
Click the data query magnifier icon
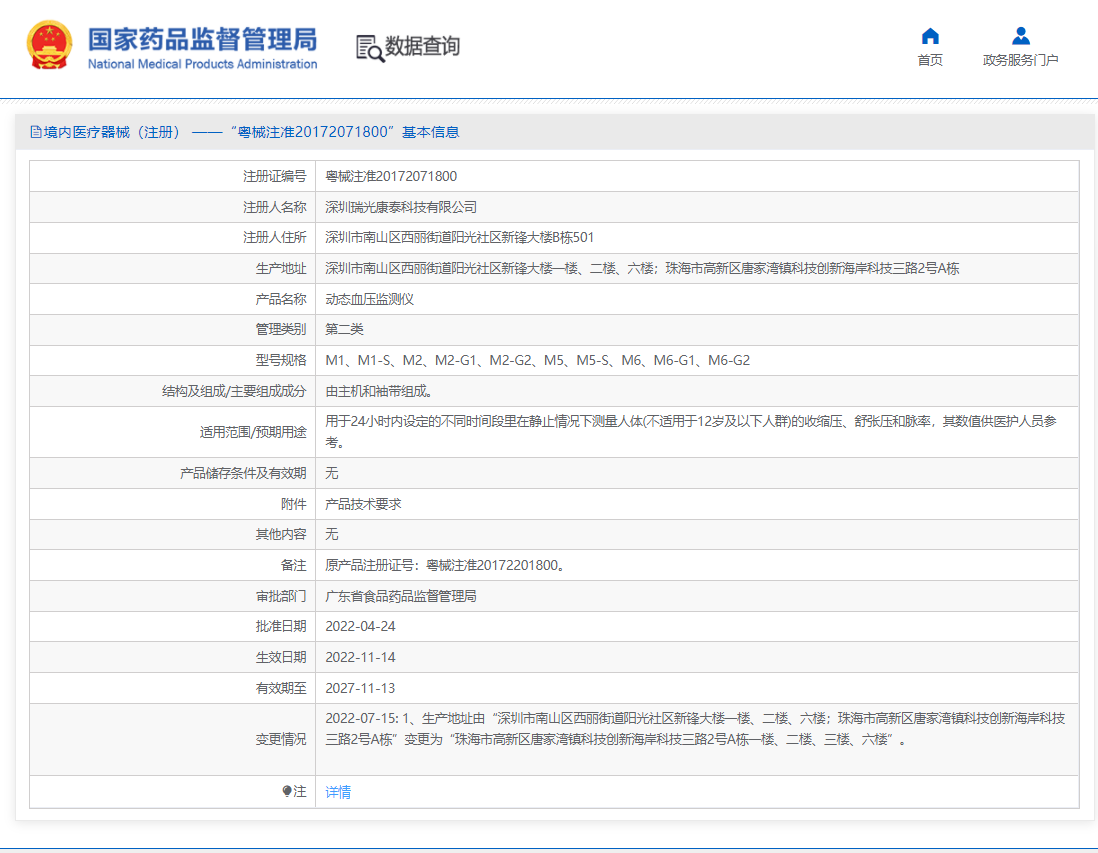(x=369, y=47)
